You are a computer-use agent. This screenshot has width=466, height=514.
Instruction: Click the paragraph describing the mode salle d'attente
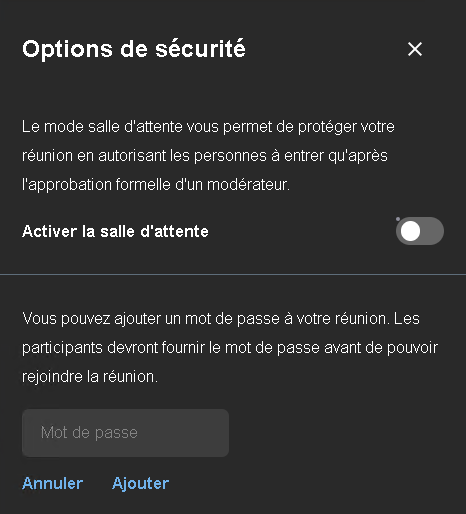(x=208, y=156)
